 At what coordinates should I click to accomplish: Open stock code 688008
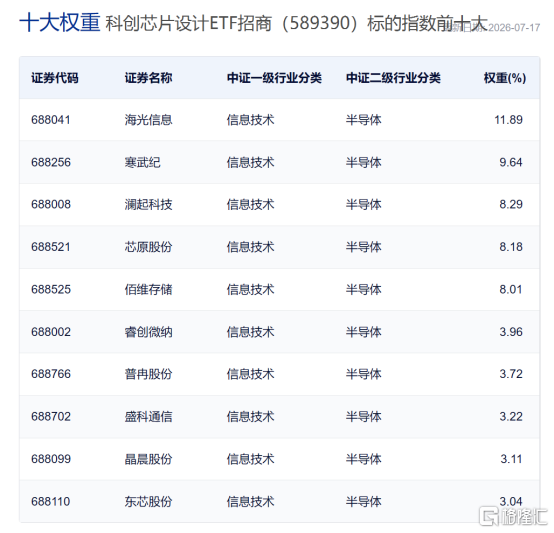(x=51, y=204)
